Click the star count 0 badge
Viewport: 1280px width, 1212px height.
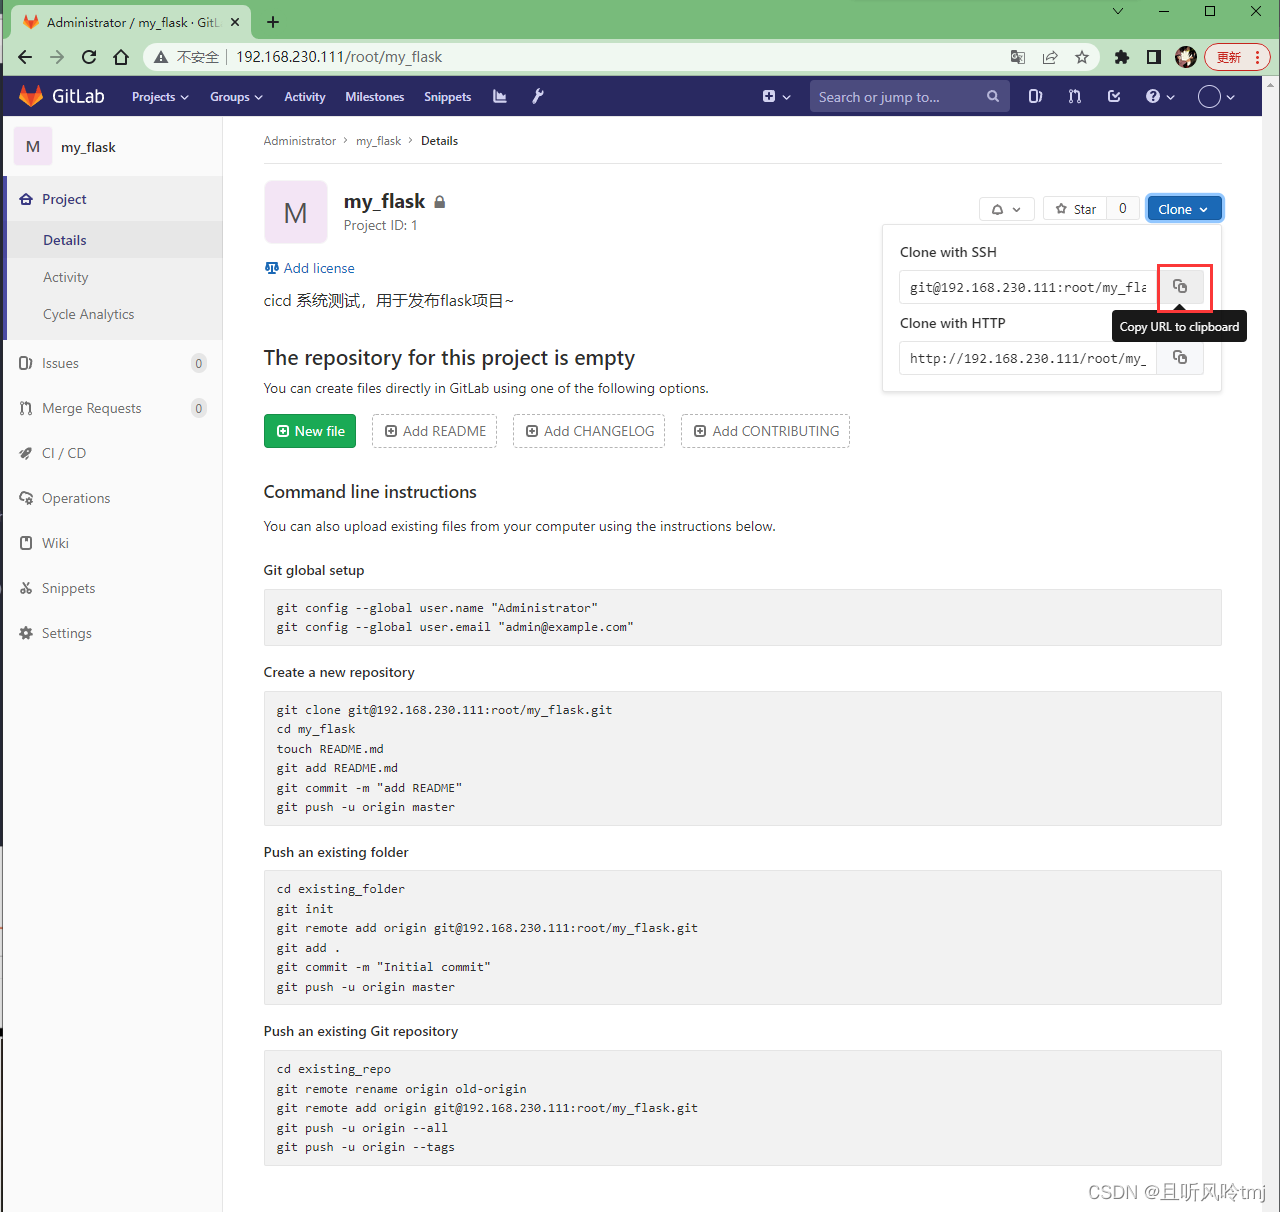pyautogui.click(x=1123, y=209)
